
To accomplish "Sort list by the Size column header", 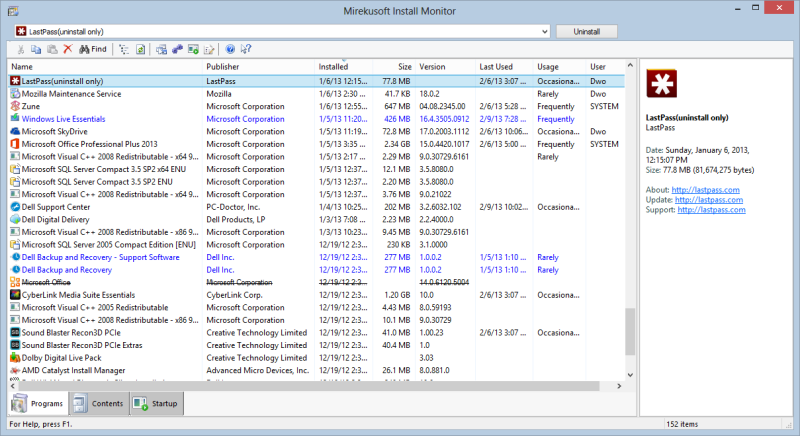I will point(394,67).
